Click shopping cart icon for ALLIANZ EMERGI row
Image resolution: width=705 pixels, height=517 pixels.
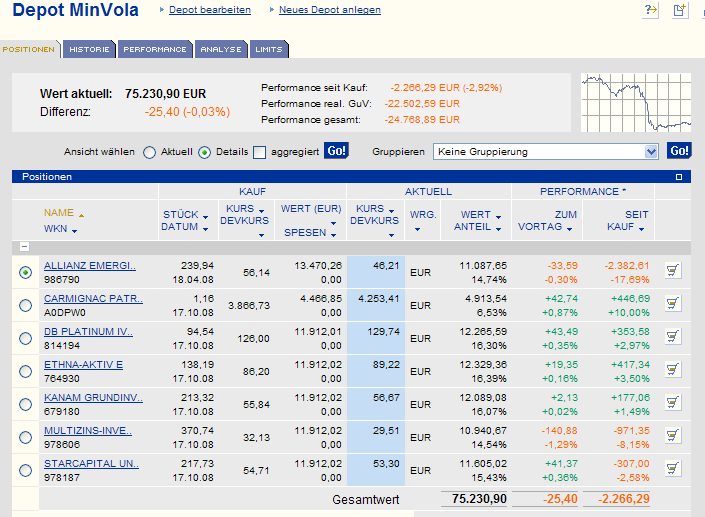[673, 272]
